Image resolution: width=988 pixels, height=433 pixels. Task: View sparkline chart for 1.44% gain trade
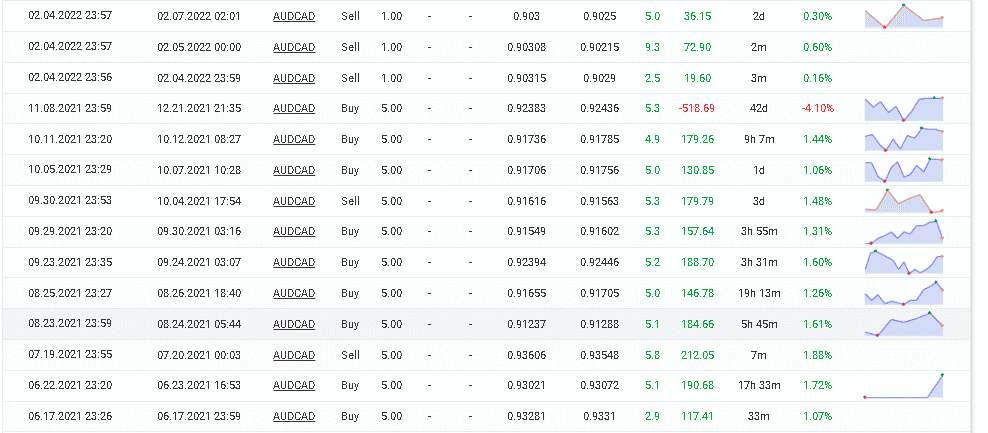pos(904,139)
